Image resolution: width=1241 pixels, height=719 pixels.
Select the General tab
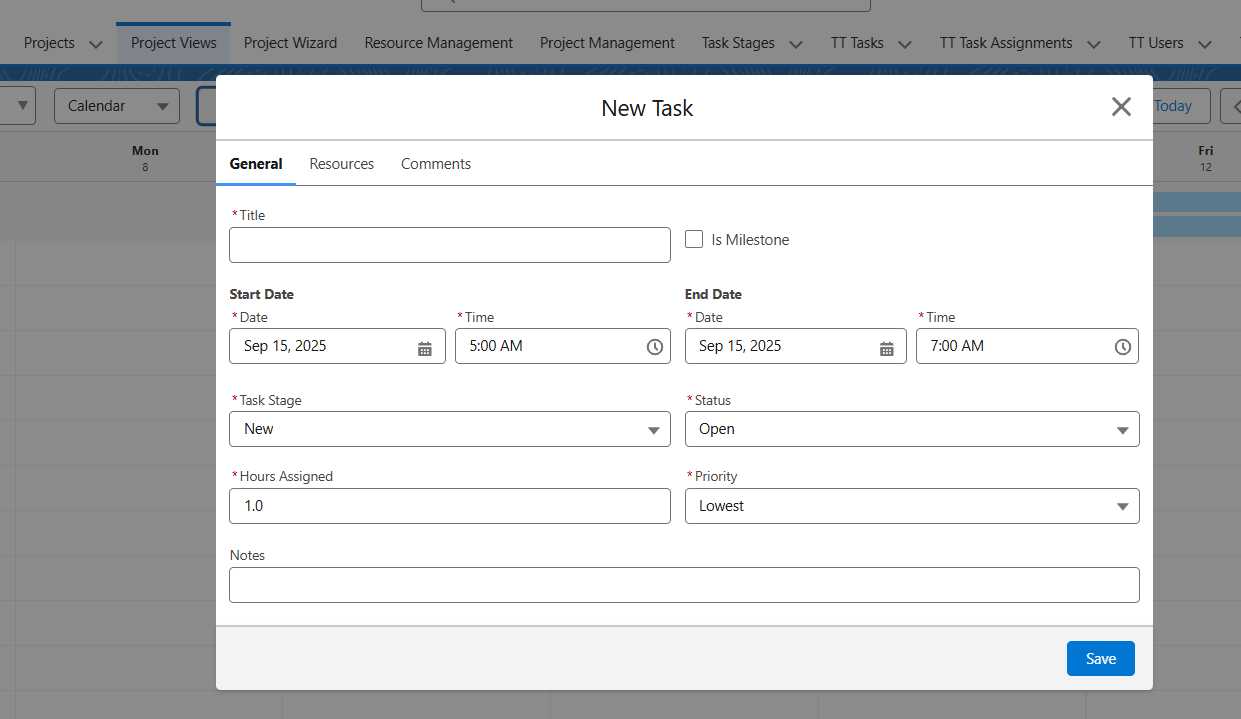coord(256,164)
